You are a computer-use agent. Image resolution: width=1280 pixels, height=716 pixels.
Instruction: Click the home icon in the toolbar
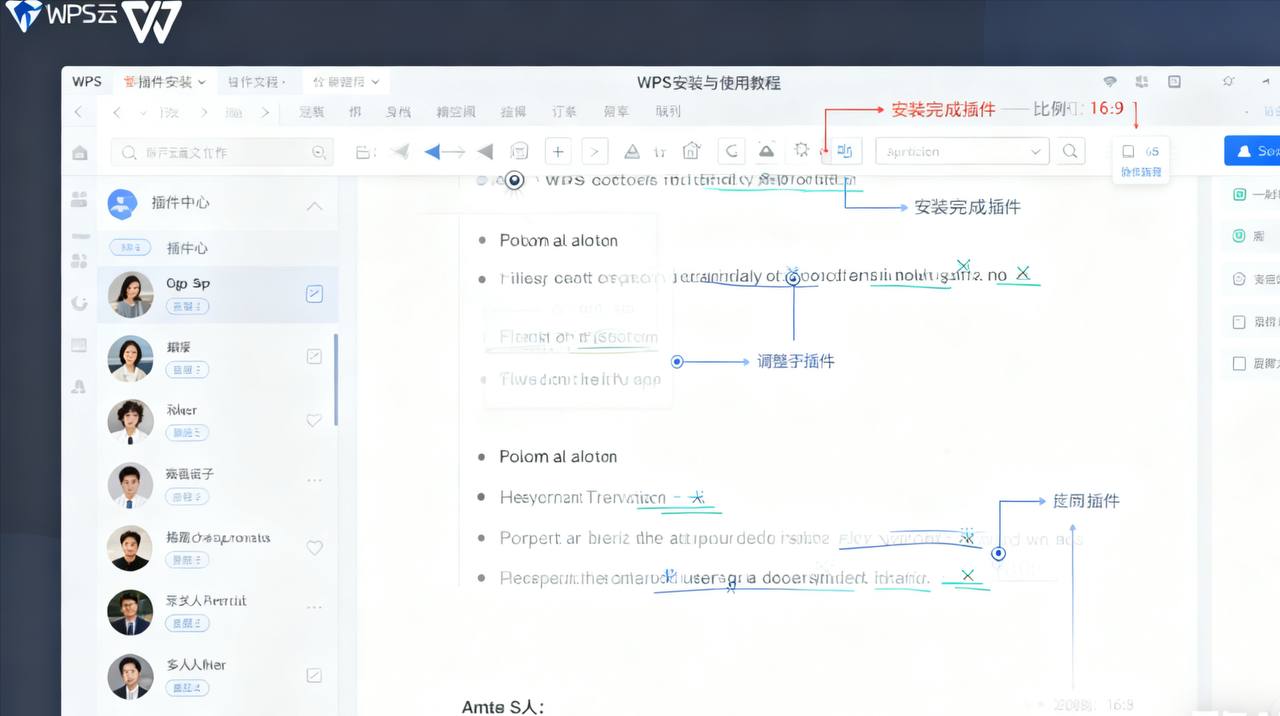(691, 150)
